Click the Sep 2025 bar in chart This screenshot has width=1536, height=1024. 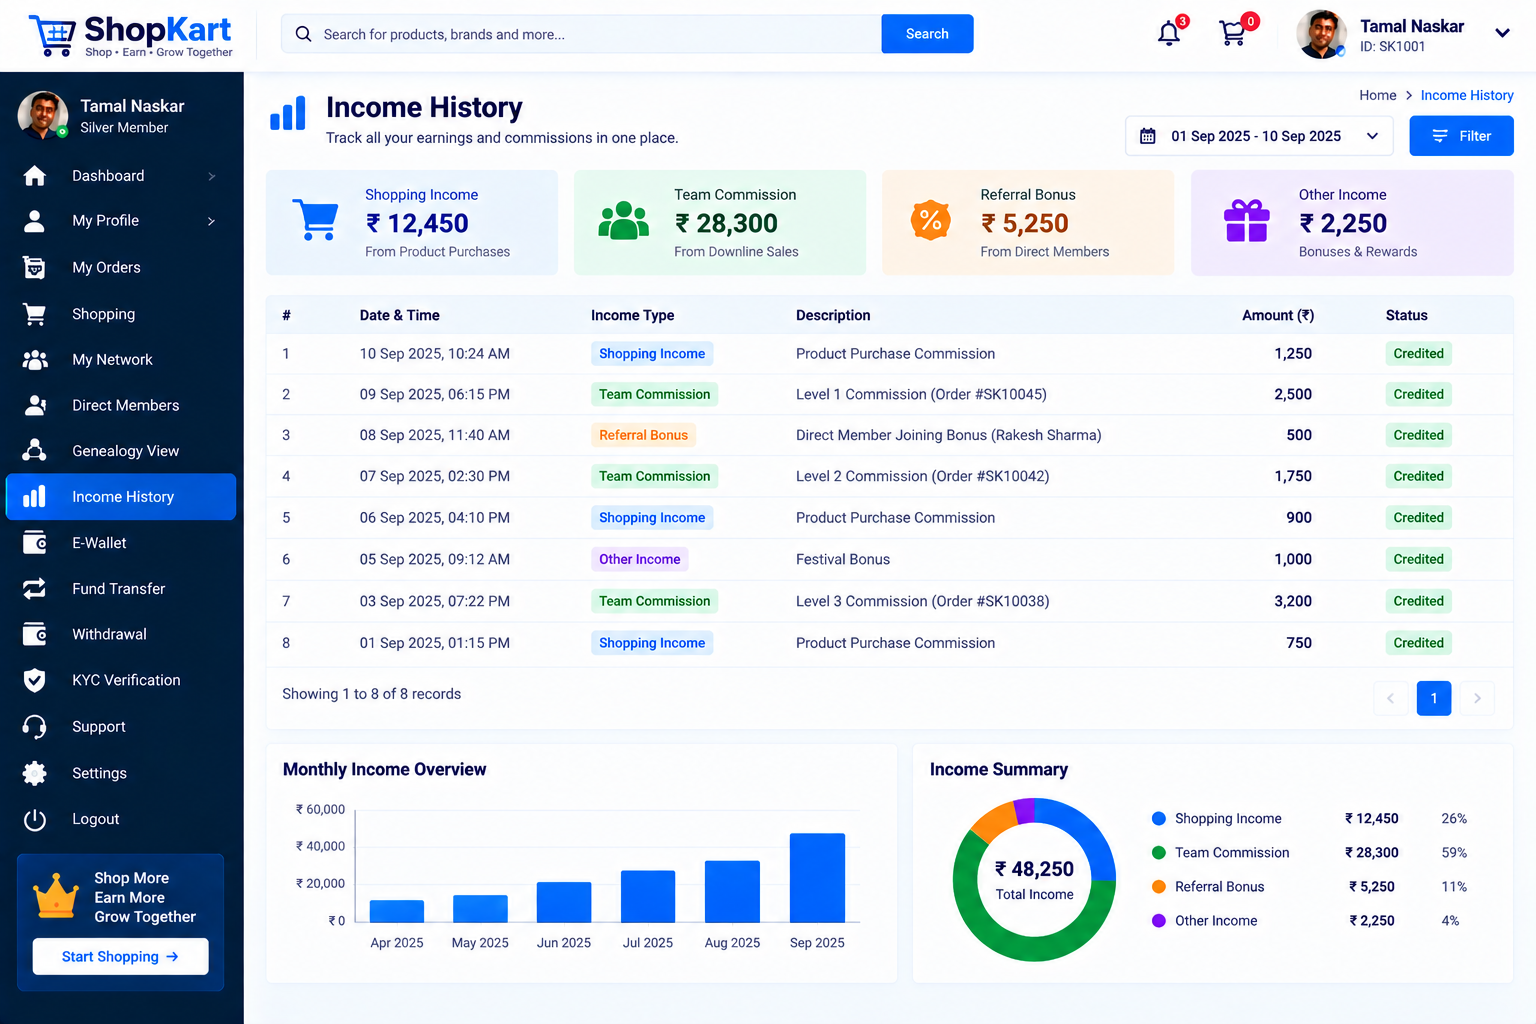pyautogui.click(x=817, y=878)
